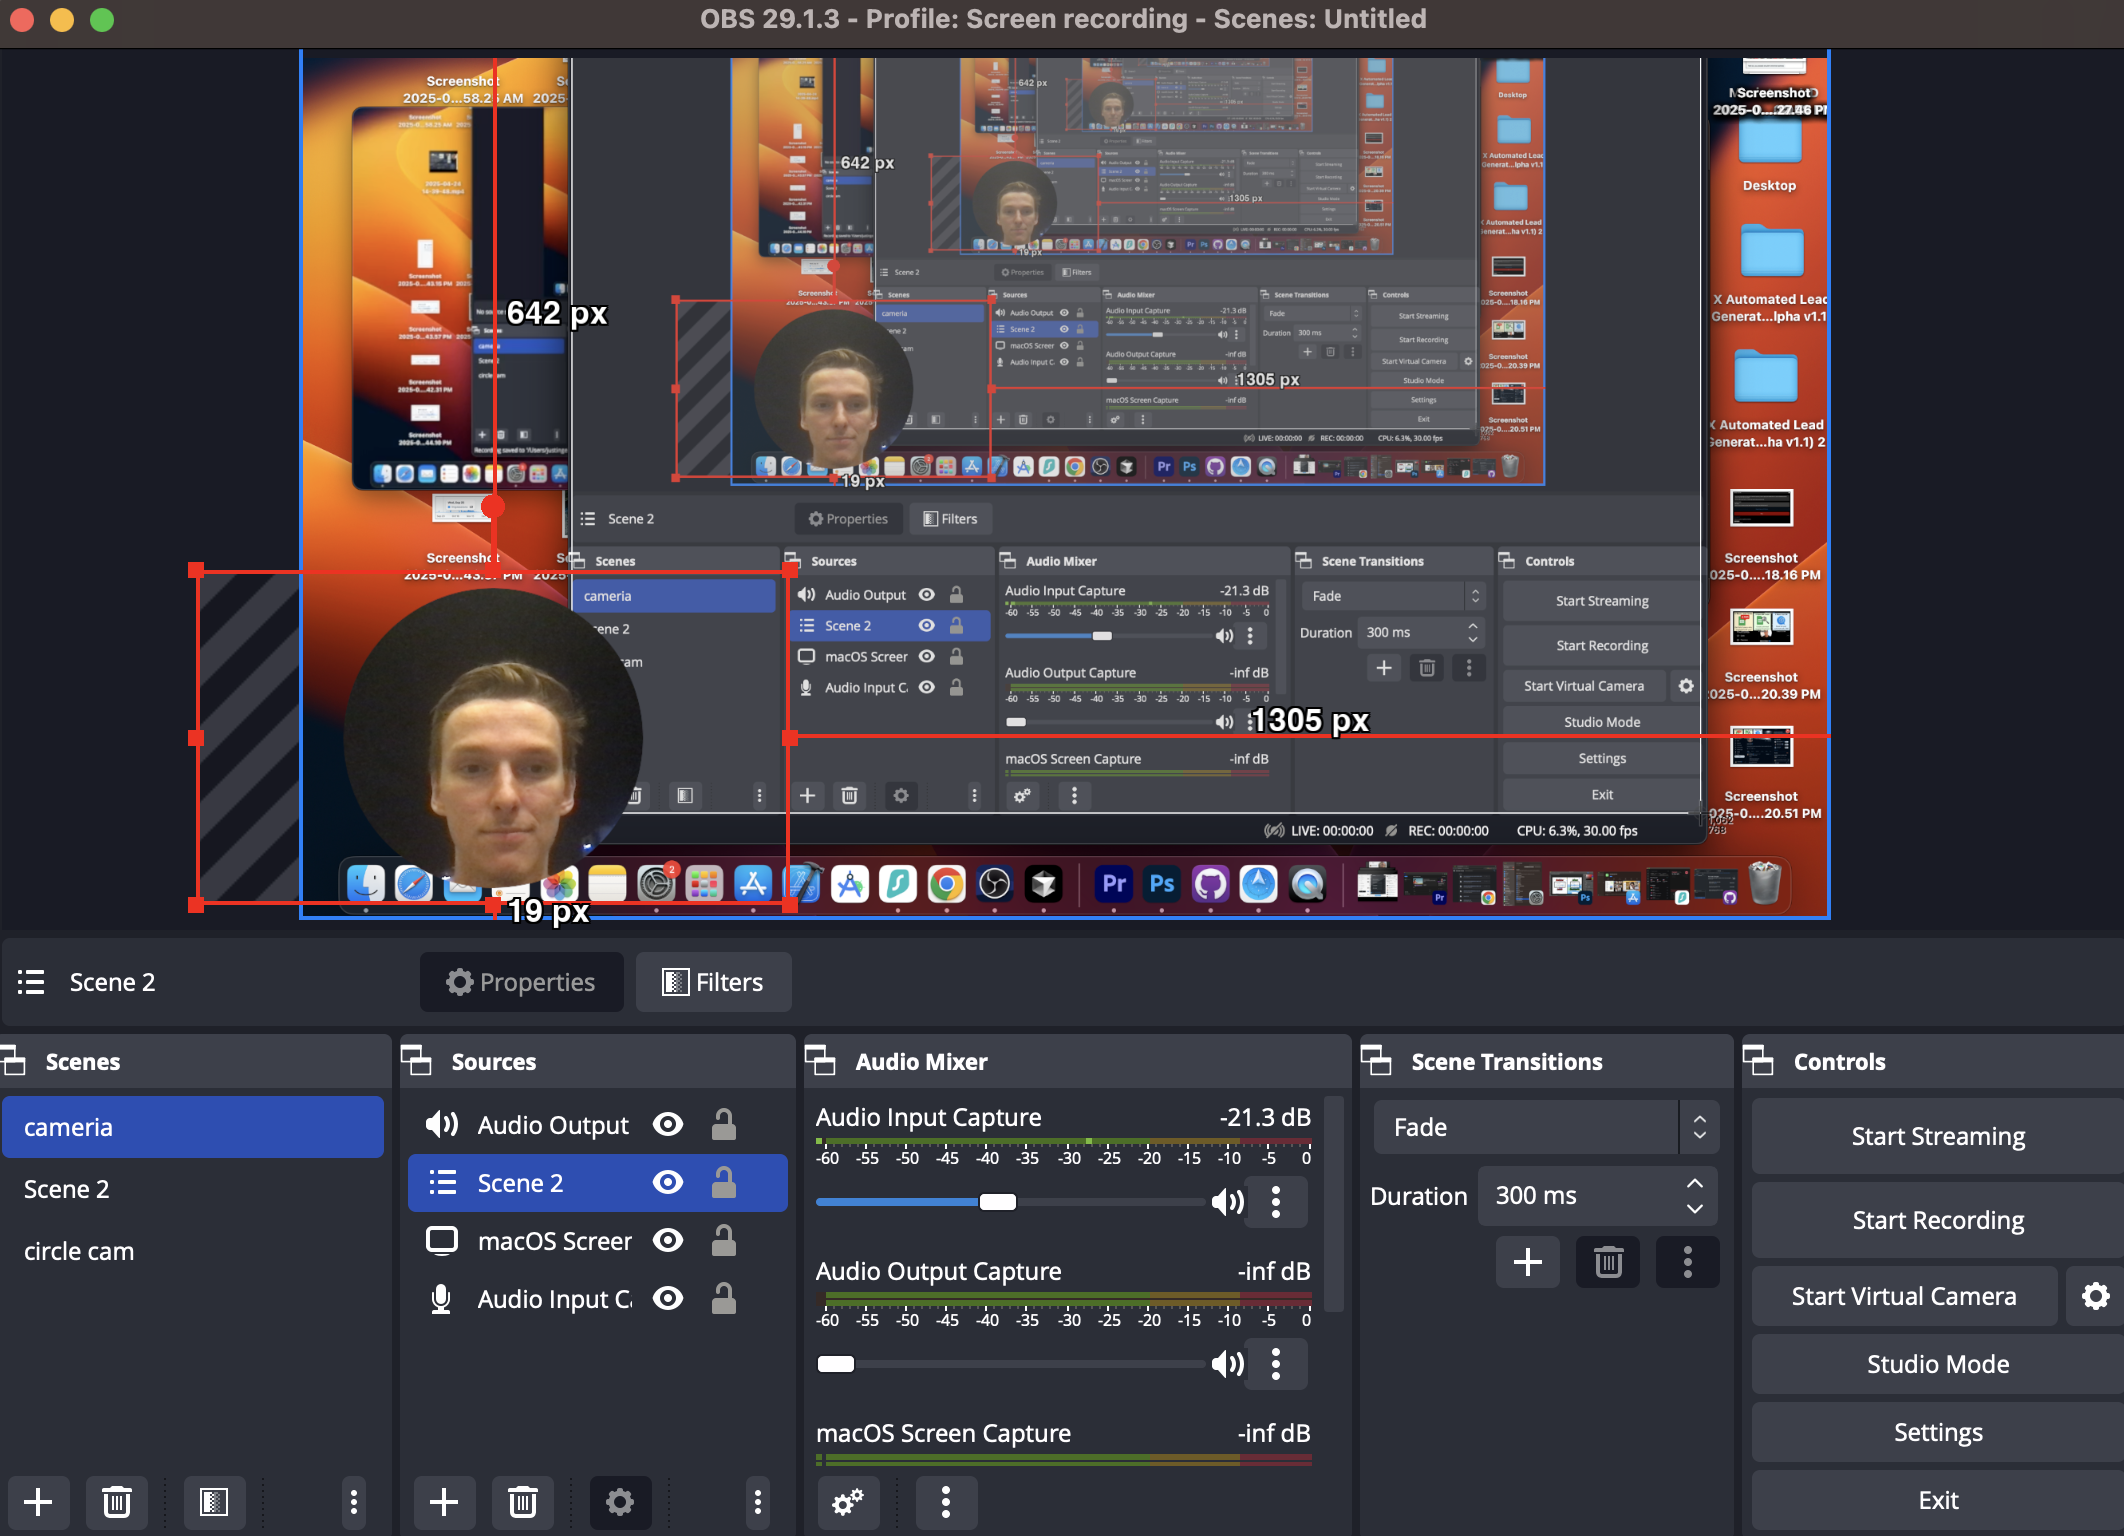This screenshot has width=2124, height=1536.
Task: Remove selected scene with trash icon
Action: point(117,1501)
